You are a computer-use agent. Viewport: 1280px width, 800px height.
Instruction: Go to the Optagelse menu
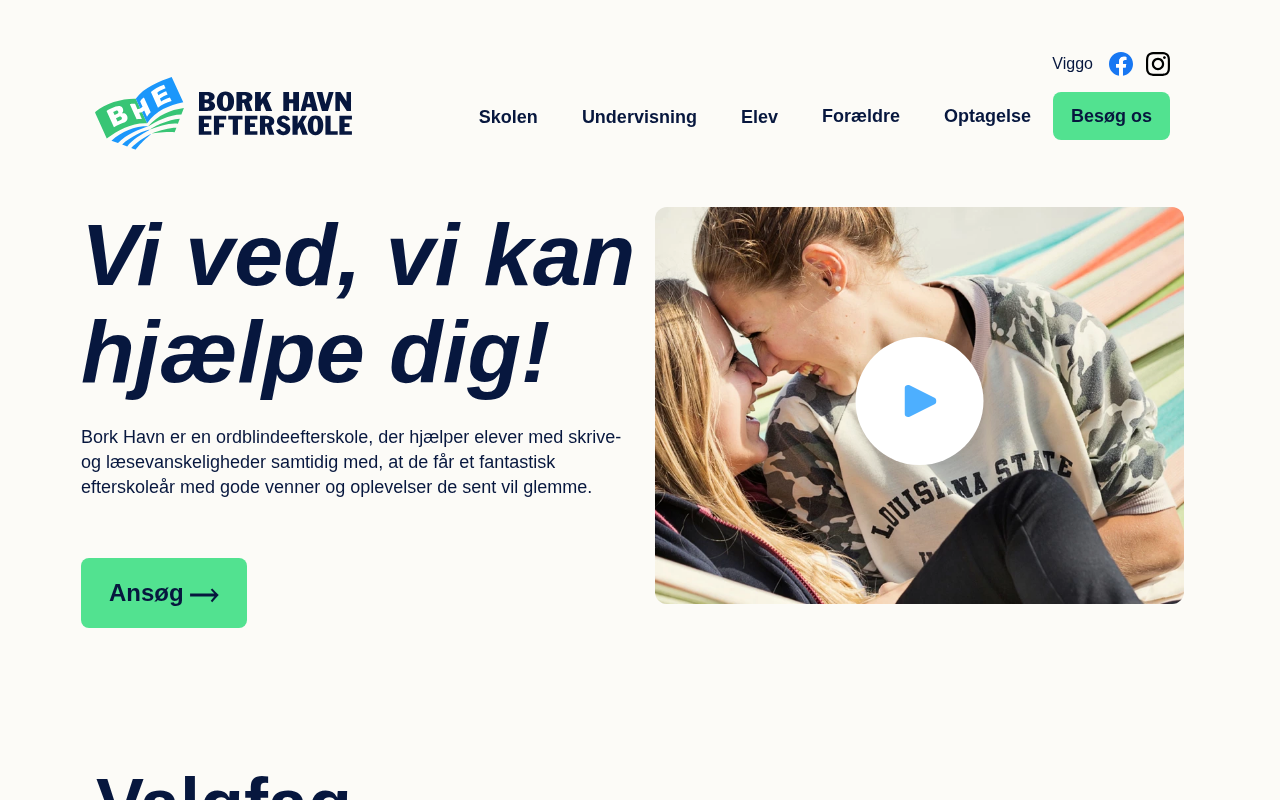987,116
